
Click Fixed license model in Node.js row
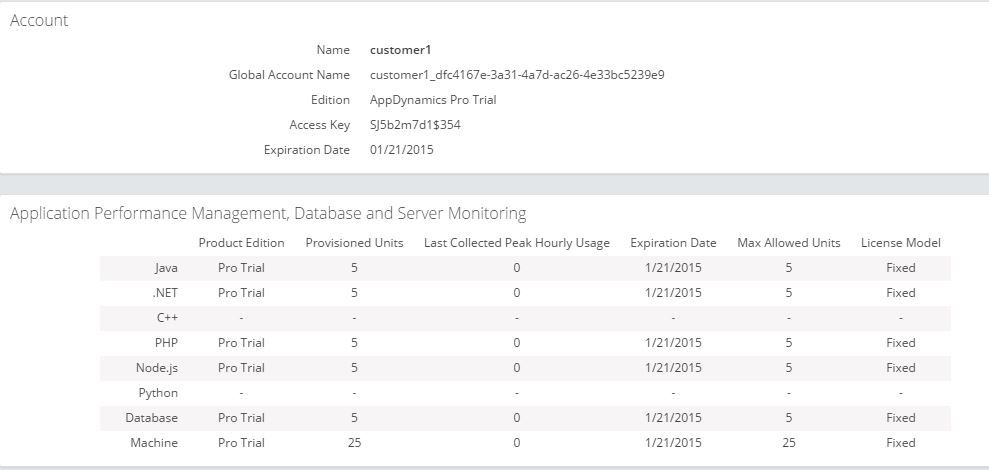click(901, 368)
